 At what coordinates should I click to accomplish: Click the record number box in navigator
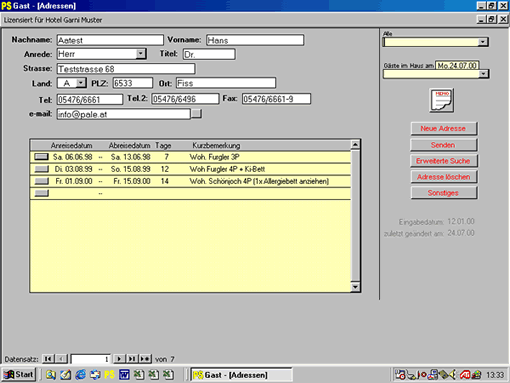coord(90,359)
